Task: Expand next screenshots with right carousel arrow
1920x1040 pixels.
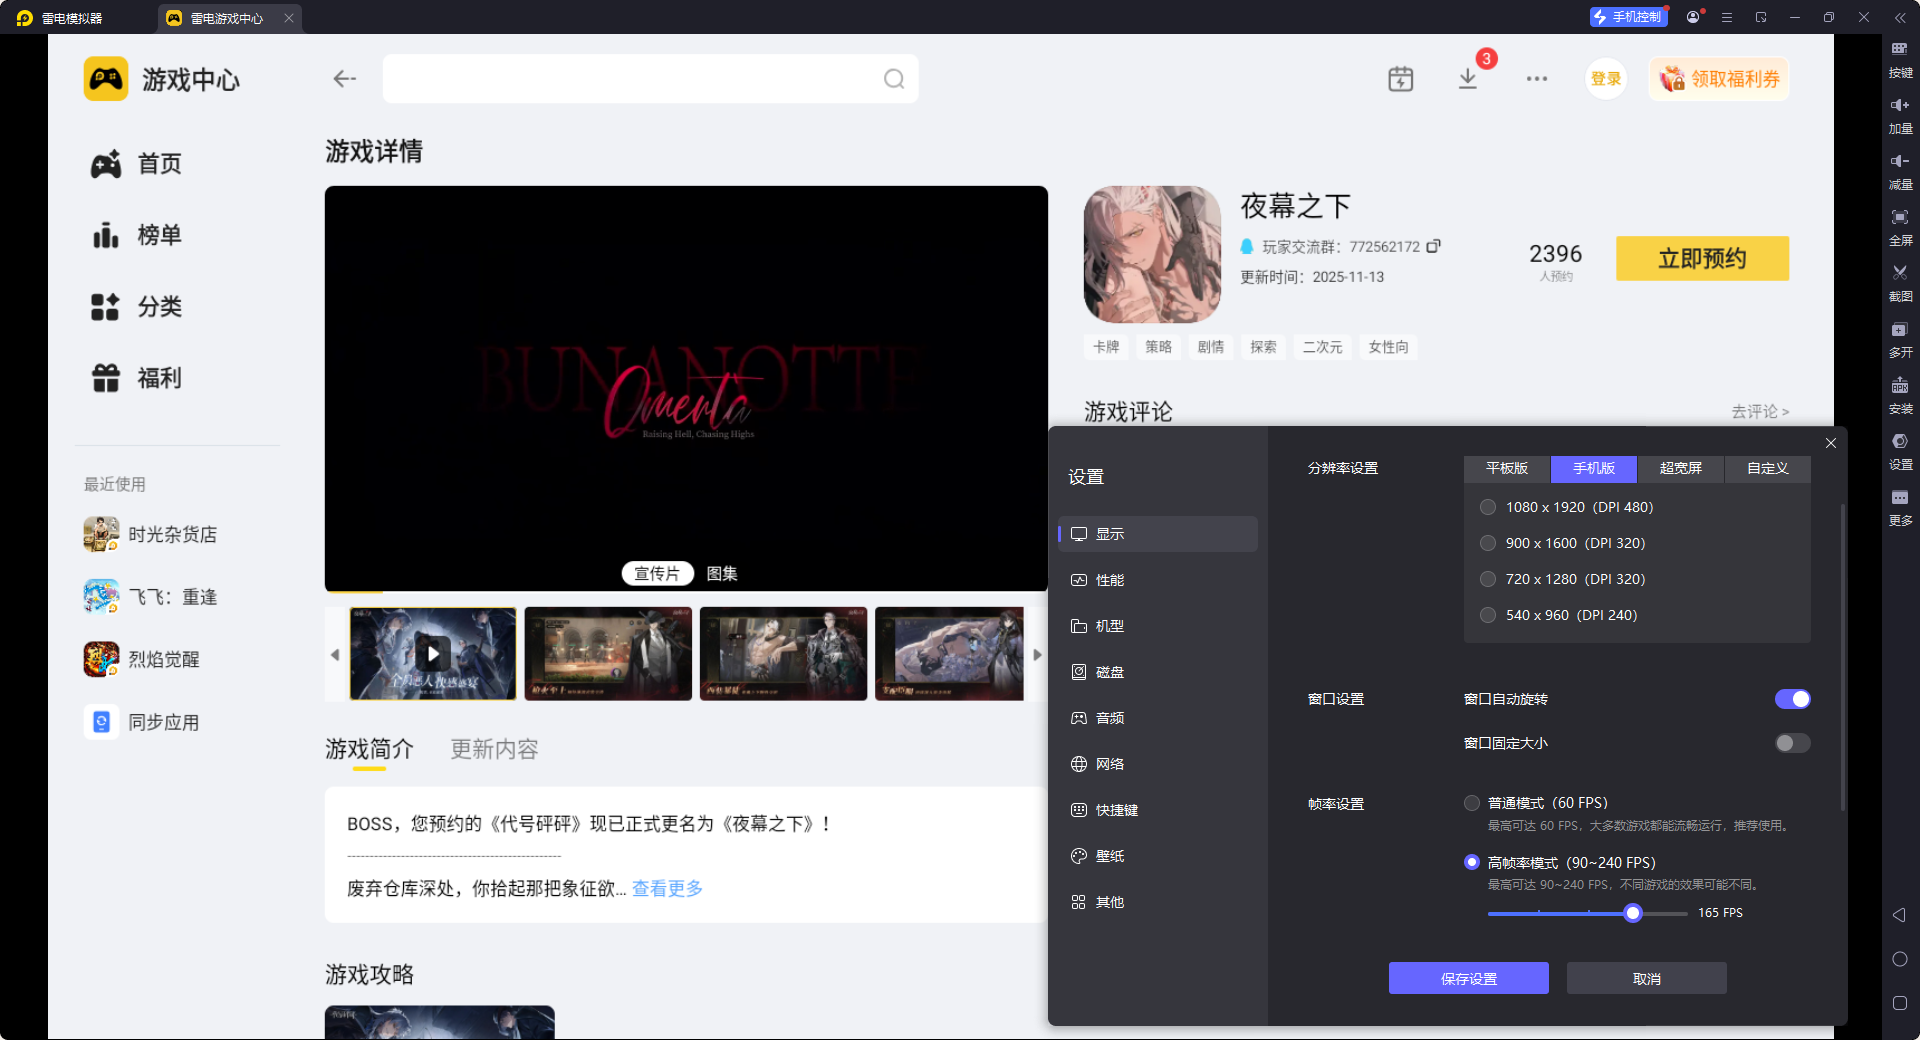Action: click(1037, 655)
